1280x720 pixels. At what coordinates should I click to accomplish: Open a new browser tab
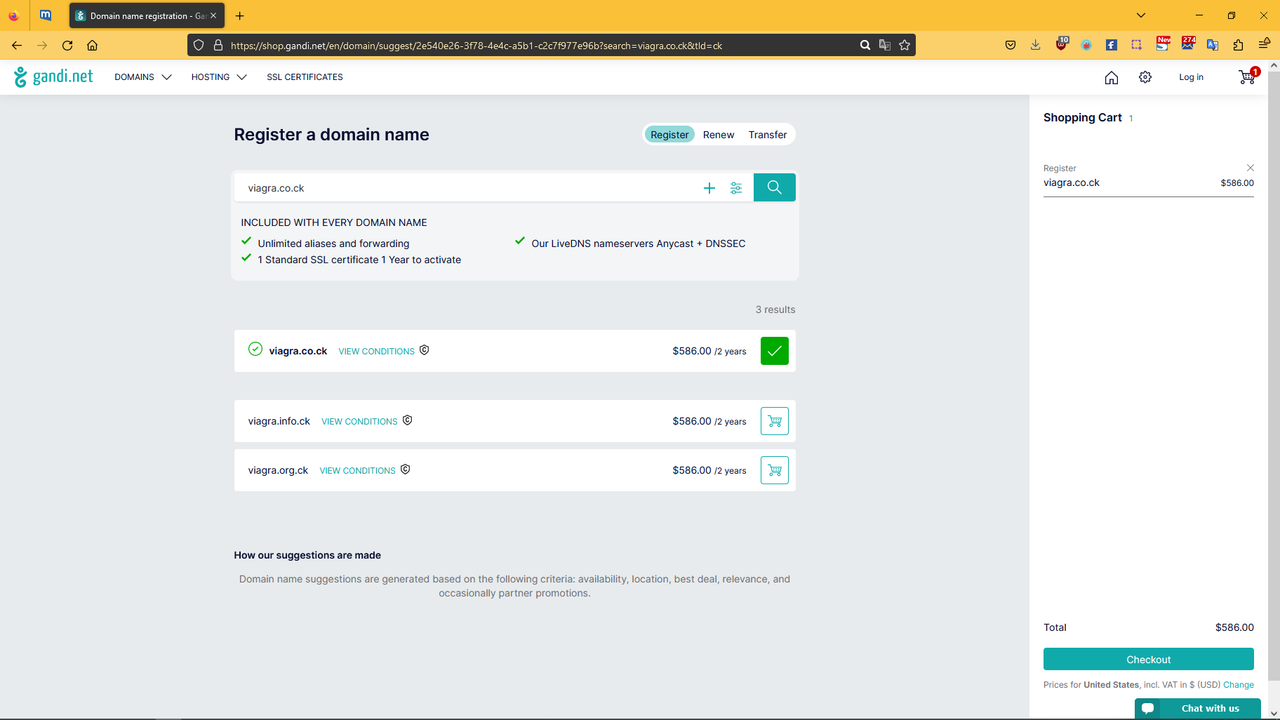click(240, 16)
